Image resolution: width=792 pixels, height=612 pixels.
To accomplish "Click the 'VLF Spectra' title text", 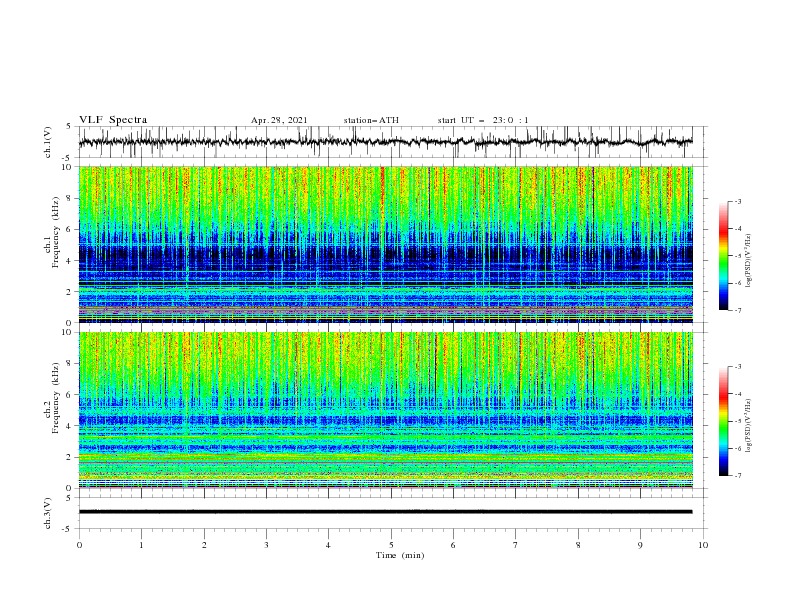I will point(113,120).
